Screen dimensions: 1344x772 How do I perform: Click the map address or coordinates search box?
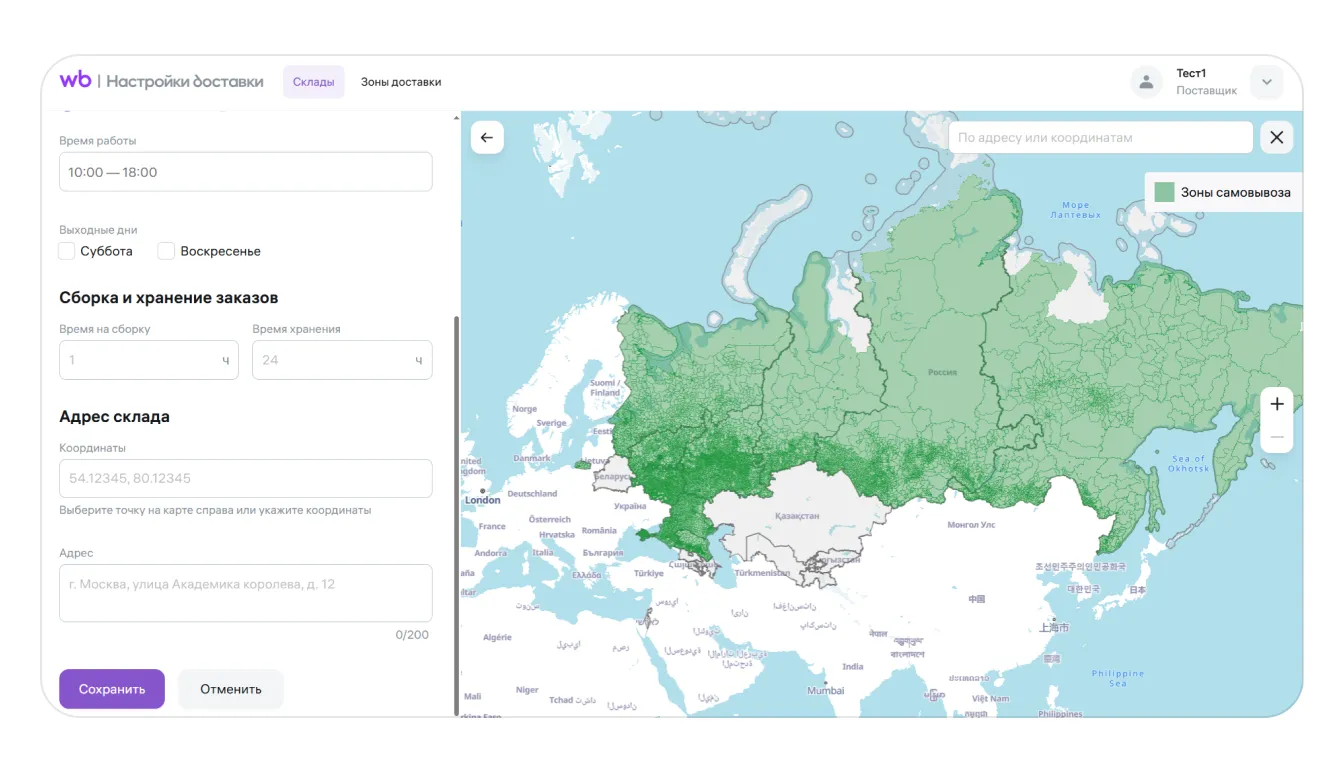pyautogui.click(x=1100, y=138)
